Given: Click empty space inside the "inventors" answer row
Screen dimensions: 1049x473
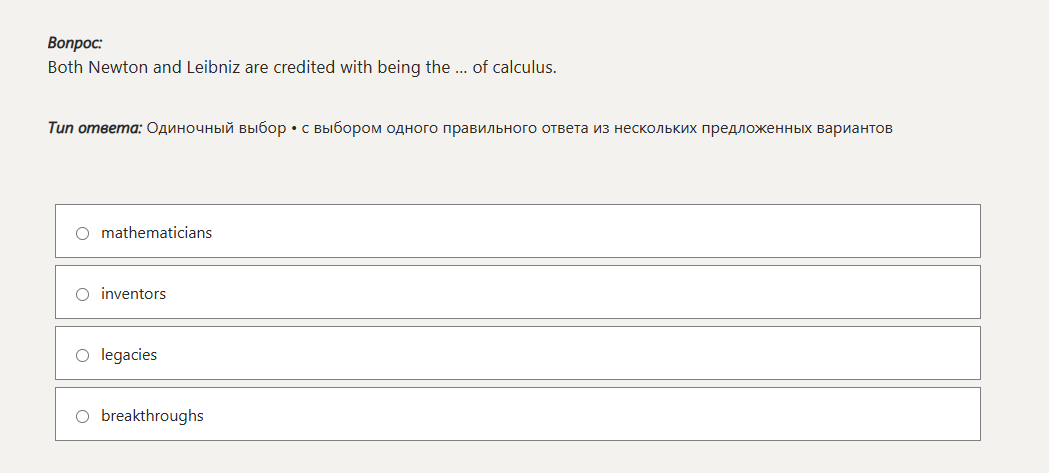Looking at the screenshot, I should (600, 294).
